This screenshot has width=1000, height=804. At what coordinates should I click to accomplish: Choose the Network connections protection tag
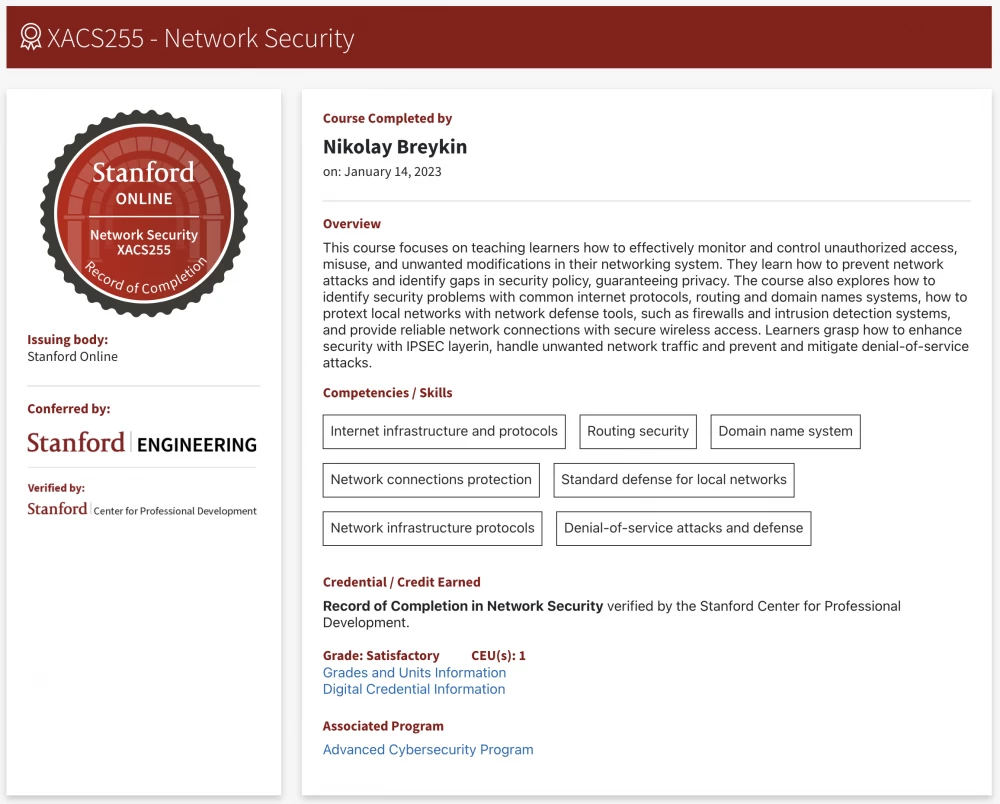tap(431, 480)
